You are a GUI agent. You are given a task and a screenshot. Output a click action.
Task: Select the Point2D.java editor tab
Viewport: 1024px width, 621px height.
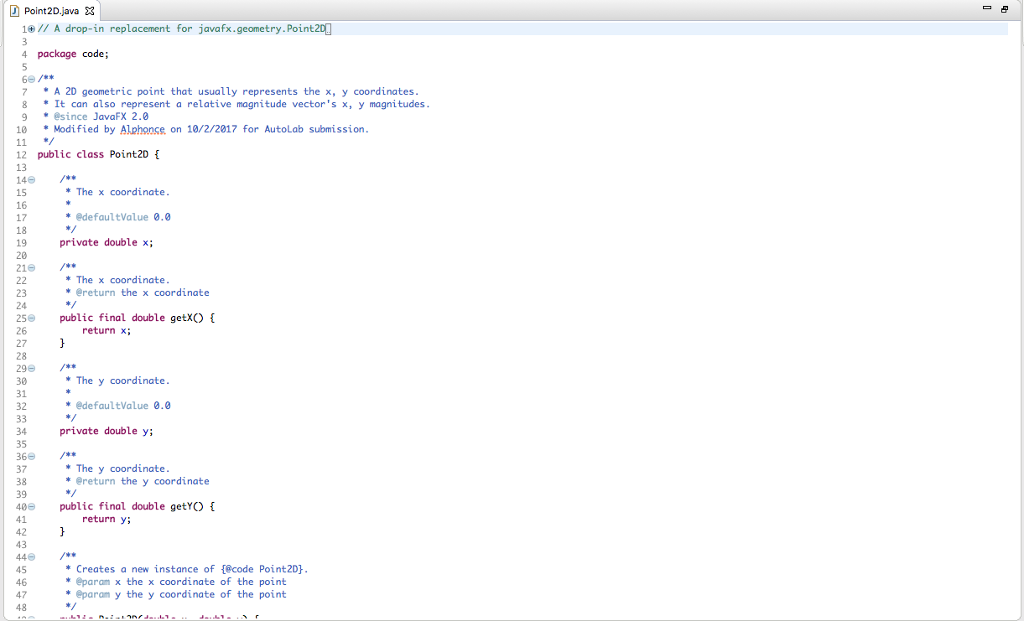point(52,10)
